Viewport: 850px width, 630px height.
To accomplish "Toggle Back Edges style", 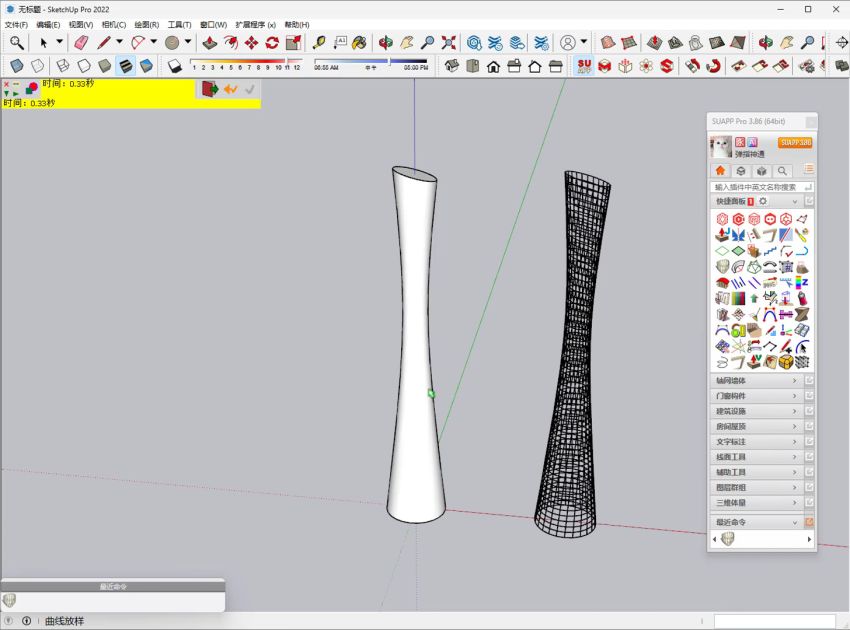I will click(37, 66).
